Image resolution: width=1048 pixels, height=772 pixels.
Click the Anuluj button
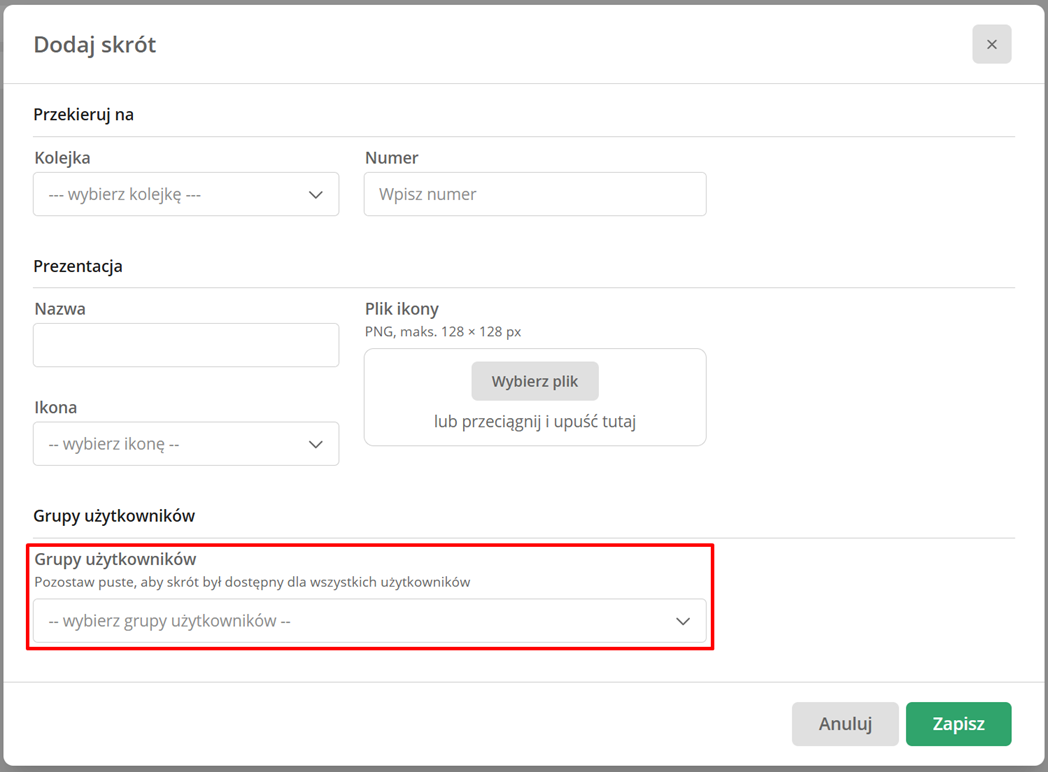(845, 724)
